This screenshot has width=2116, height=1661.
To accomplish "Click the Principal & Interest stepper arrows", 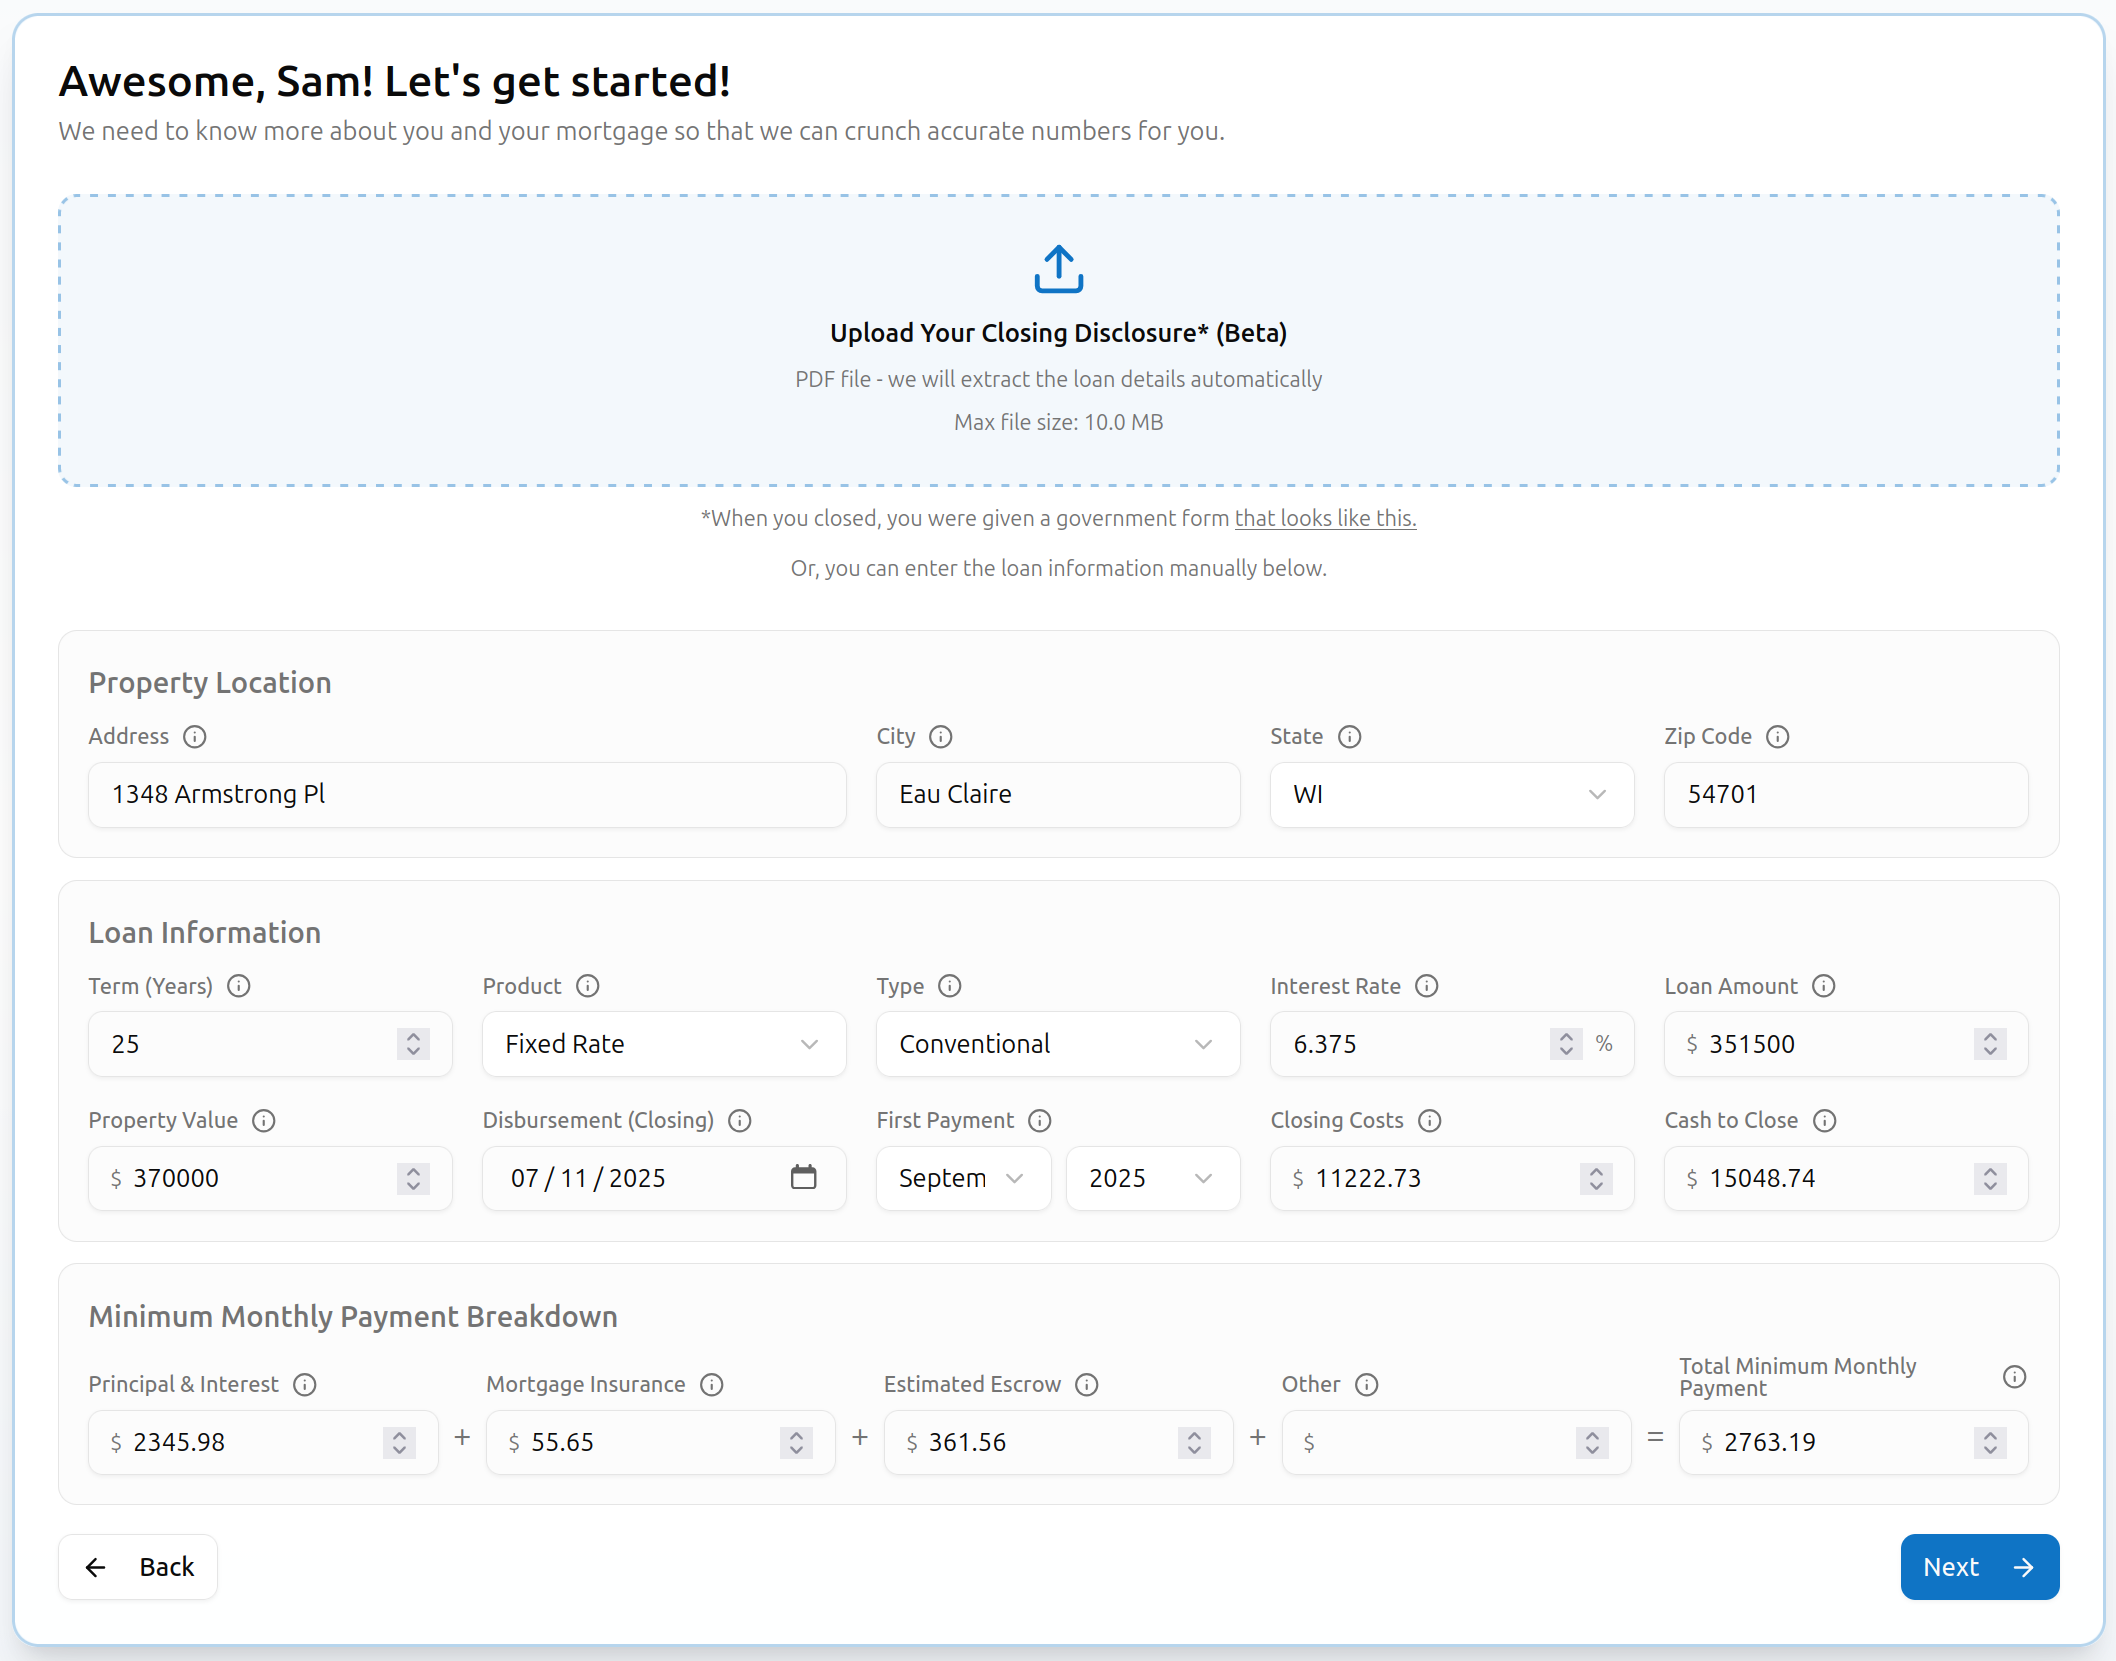I will click(399, 1443).
